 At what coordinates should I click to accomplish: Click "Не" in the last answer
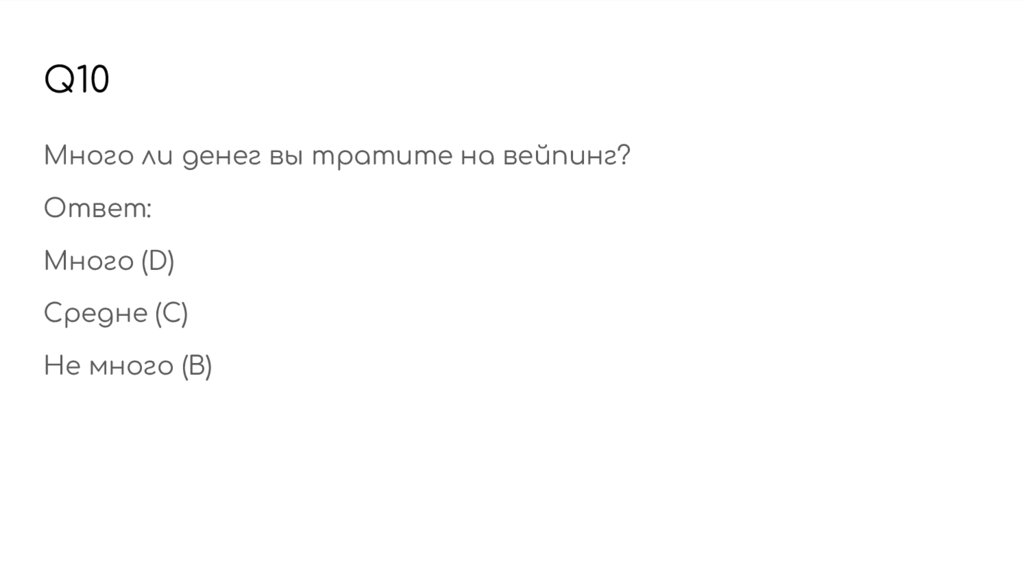pos(61,367)
